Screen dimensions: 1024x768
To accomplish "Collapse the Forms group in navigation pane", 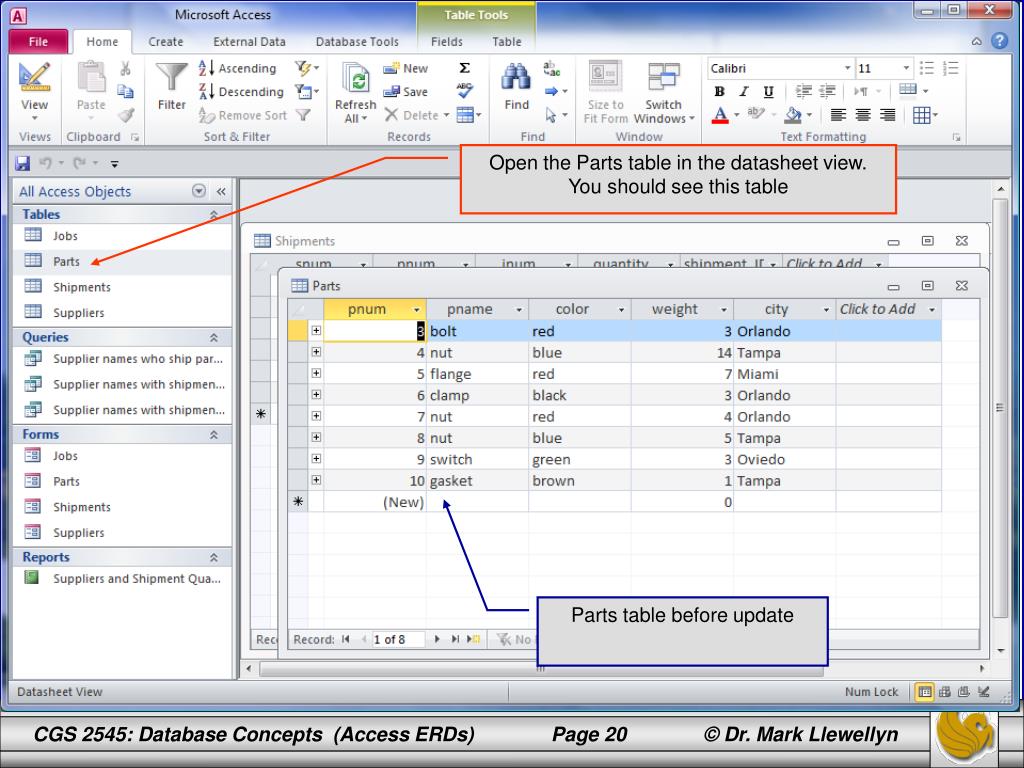I will (x=214, y=435).
